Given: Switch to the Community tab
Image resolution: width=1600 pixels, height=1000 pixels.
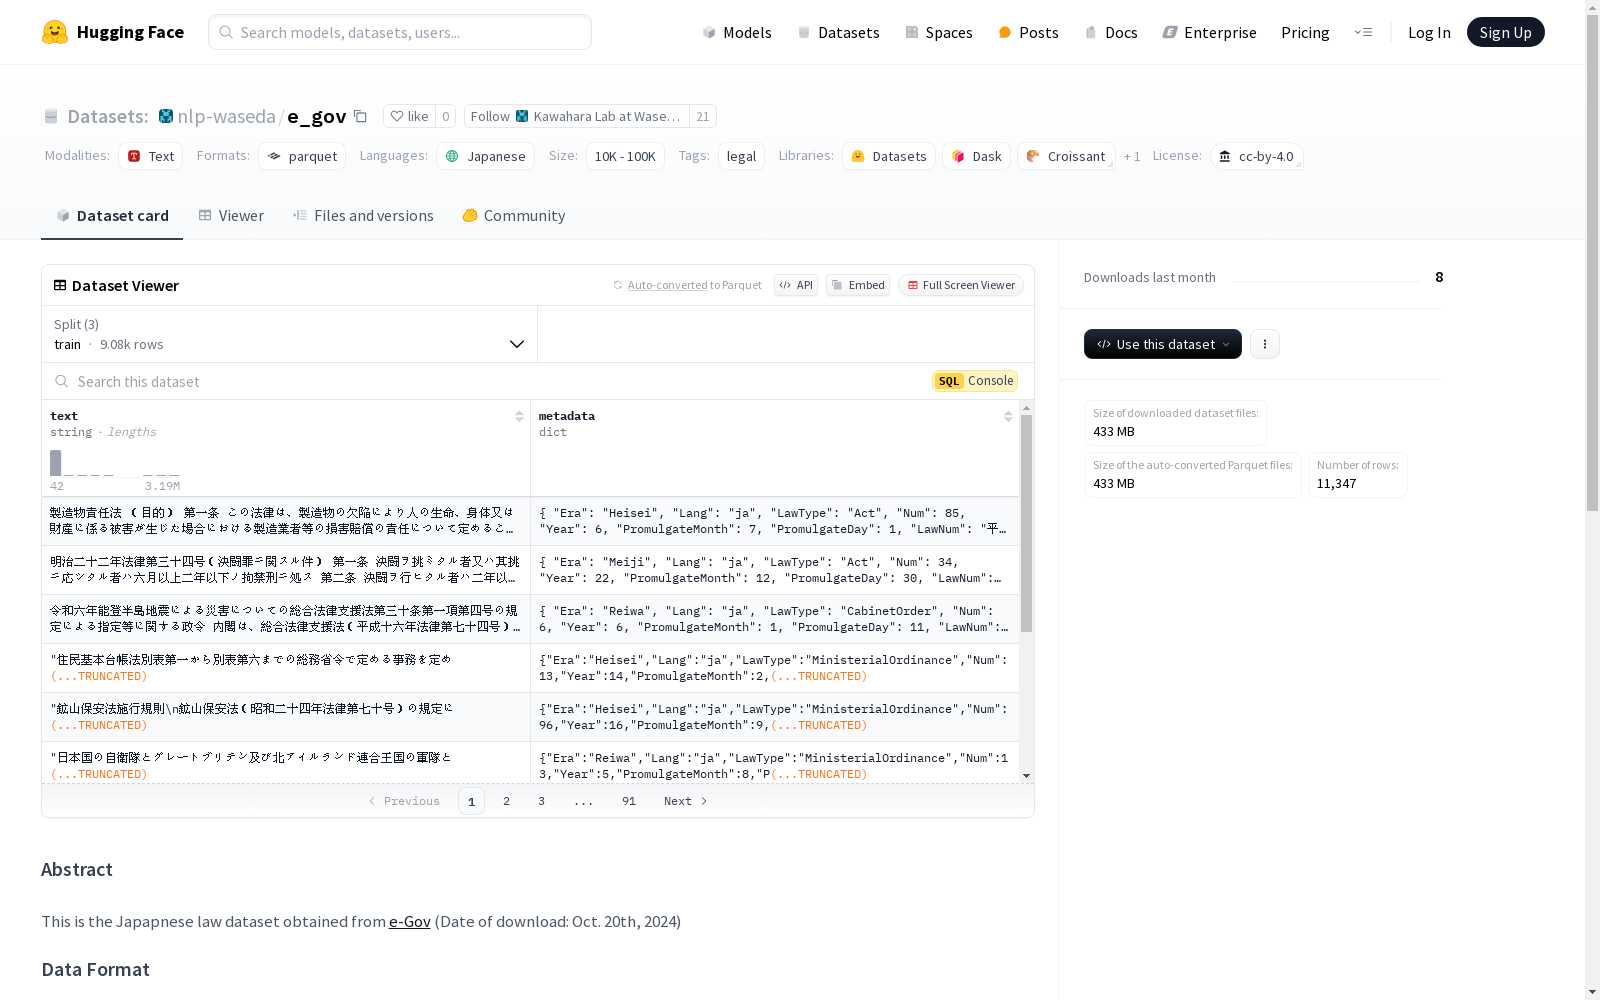Looking at the screenshot, I should point(514,215).
